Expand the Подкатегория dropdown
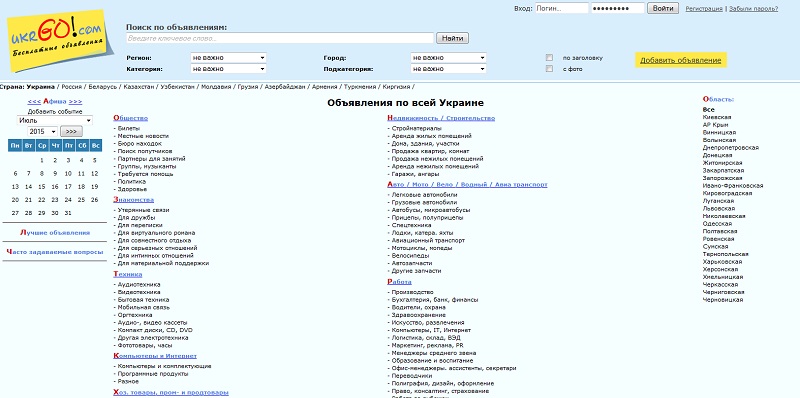This screenshot has width=800, height=398. (x=448, y=69)
